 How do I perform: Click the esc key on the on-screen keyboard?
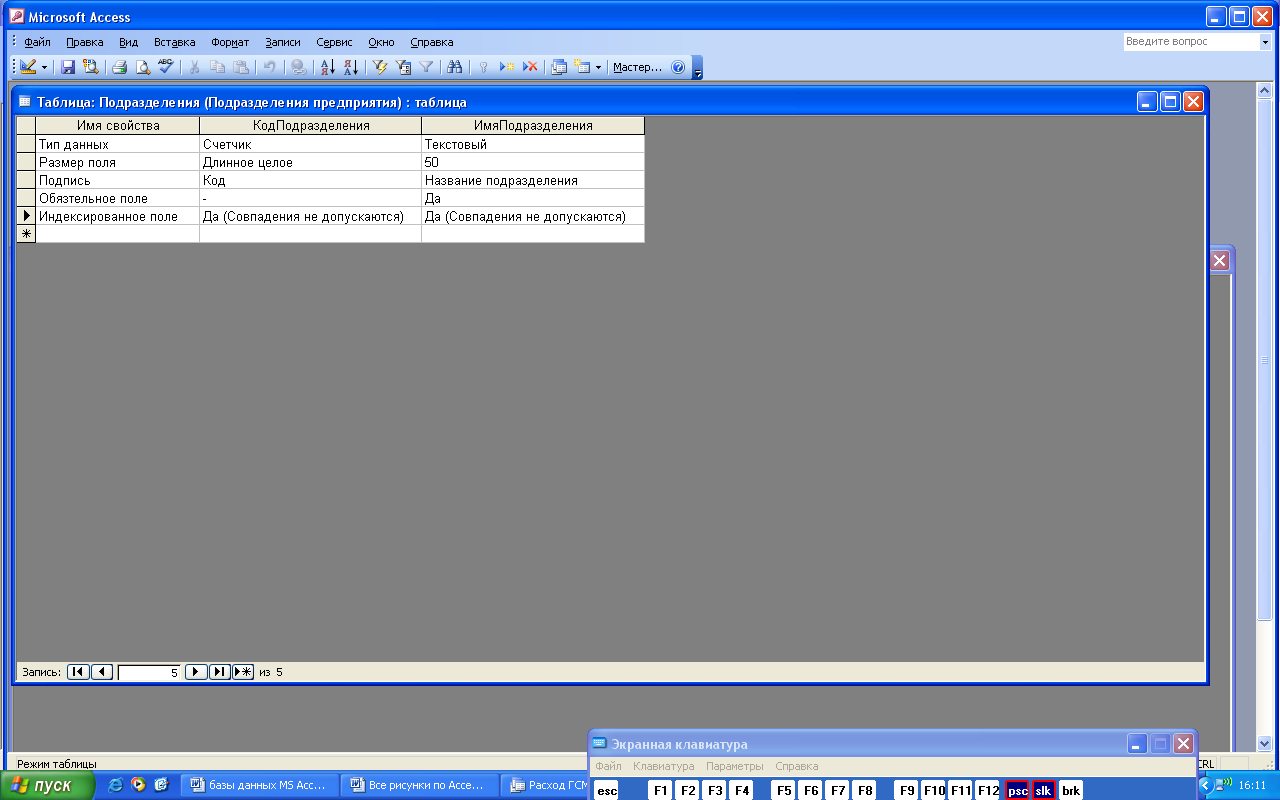coord(607,790)
